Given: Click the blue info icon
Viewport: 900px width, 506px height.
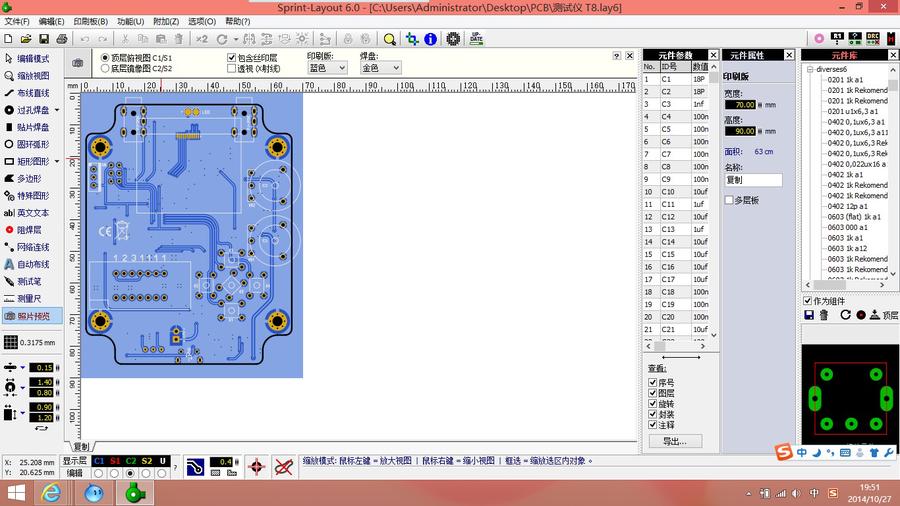Looking at the screenshot, I should pos(430,39).
